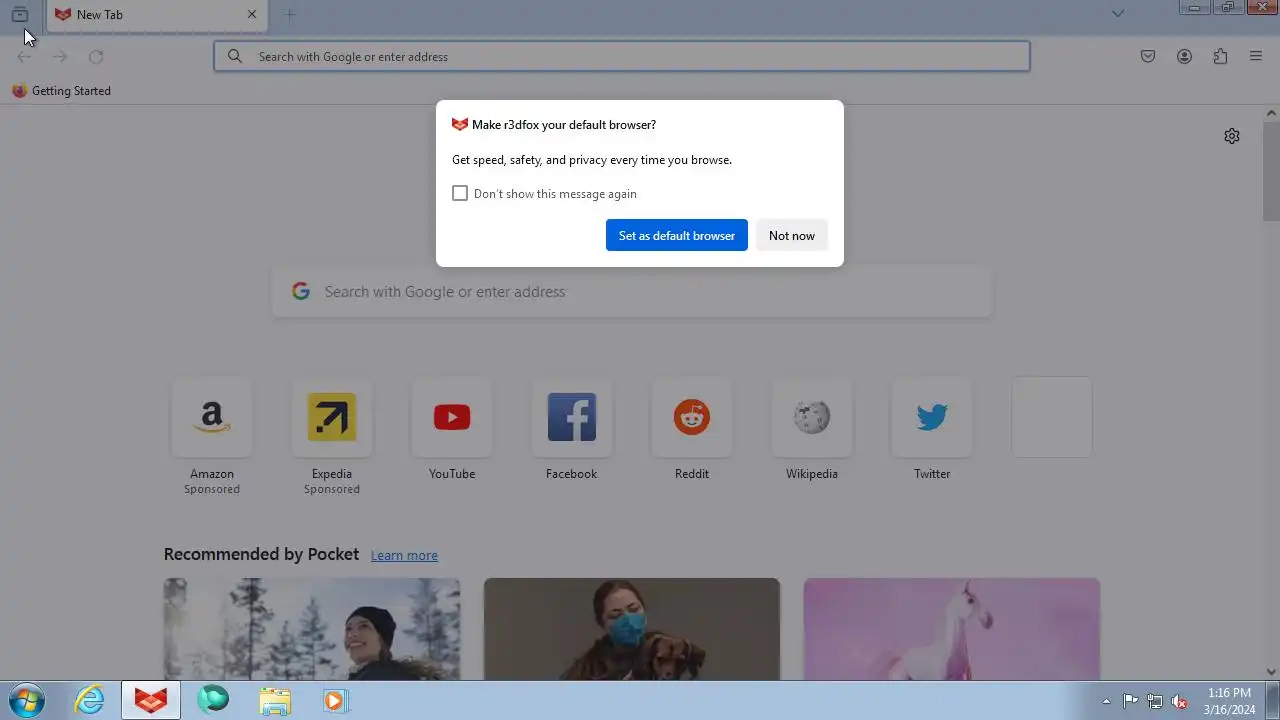The width and height of the screenshot is (1280, 720).
Task: Click the page scrollbar up arrow
Action: 1271,113
